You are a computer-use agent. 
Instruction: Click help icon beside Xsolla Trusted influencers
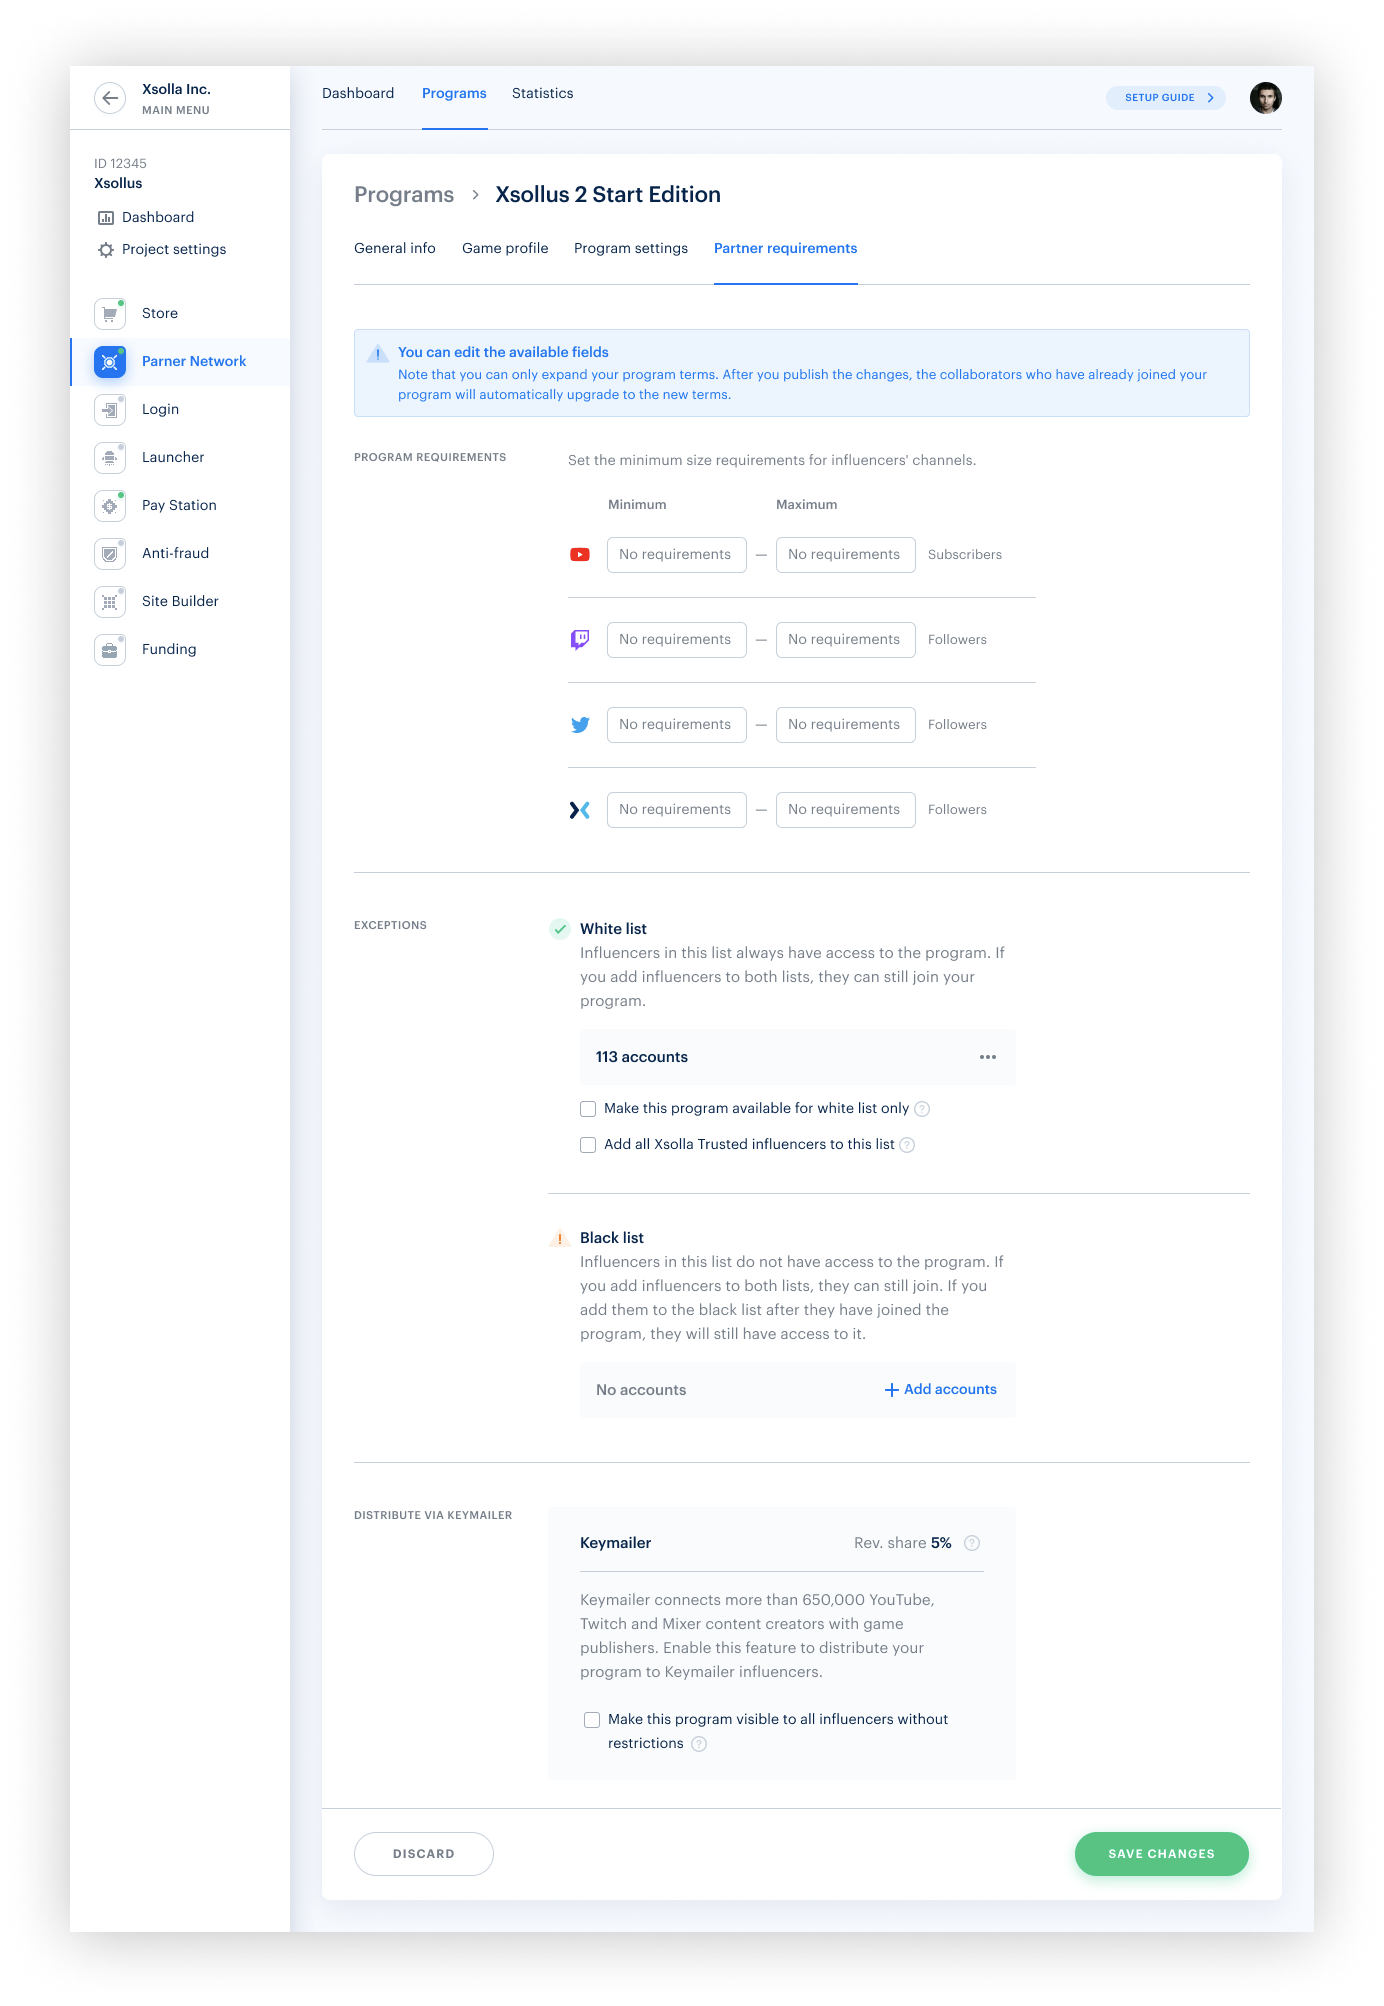point(907,1145)
